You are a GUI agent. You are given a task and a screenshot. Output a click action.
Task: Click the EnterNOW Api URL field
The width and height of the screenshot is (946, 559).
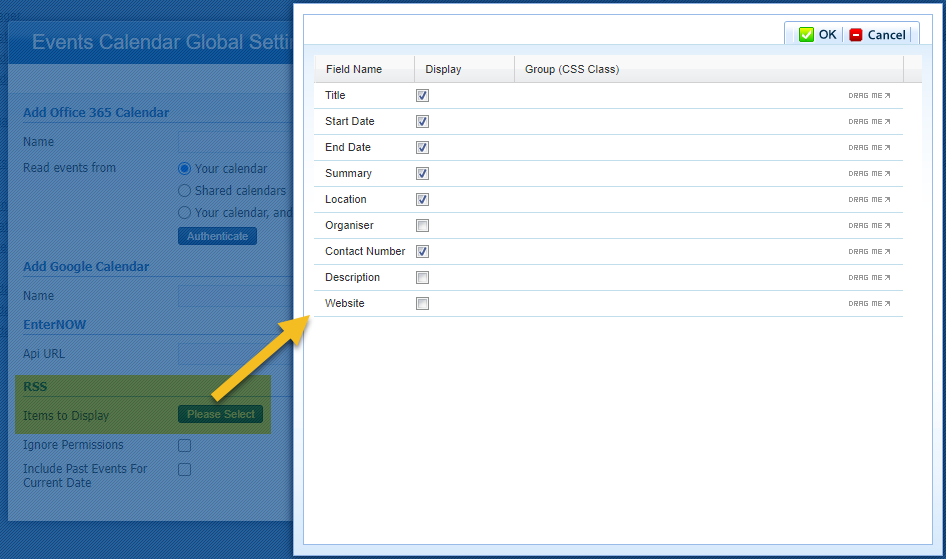click(235, 353)
